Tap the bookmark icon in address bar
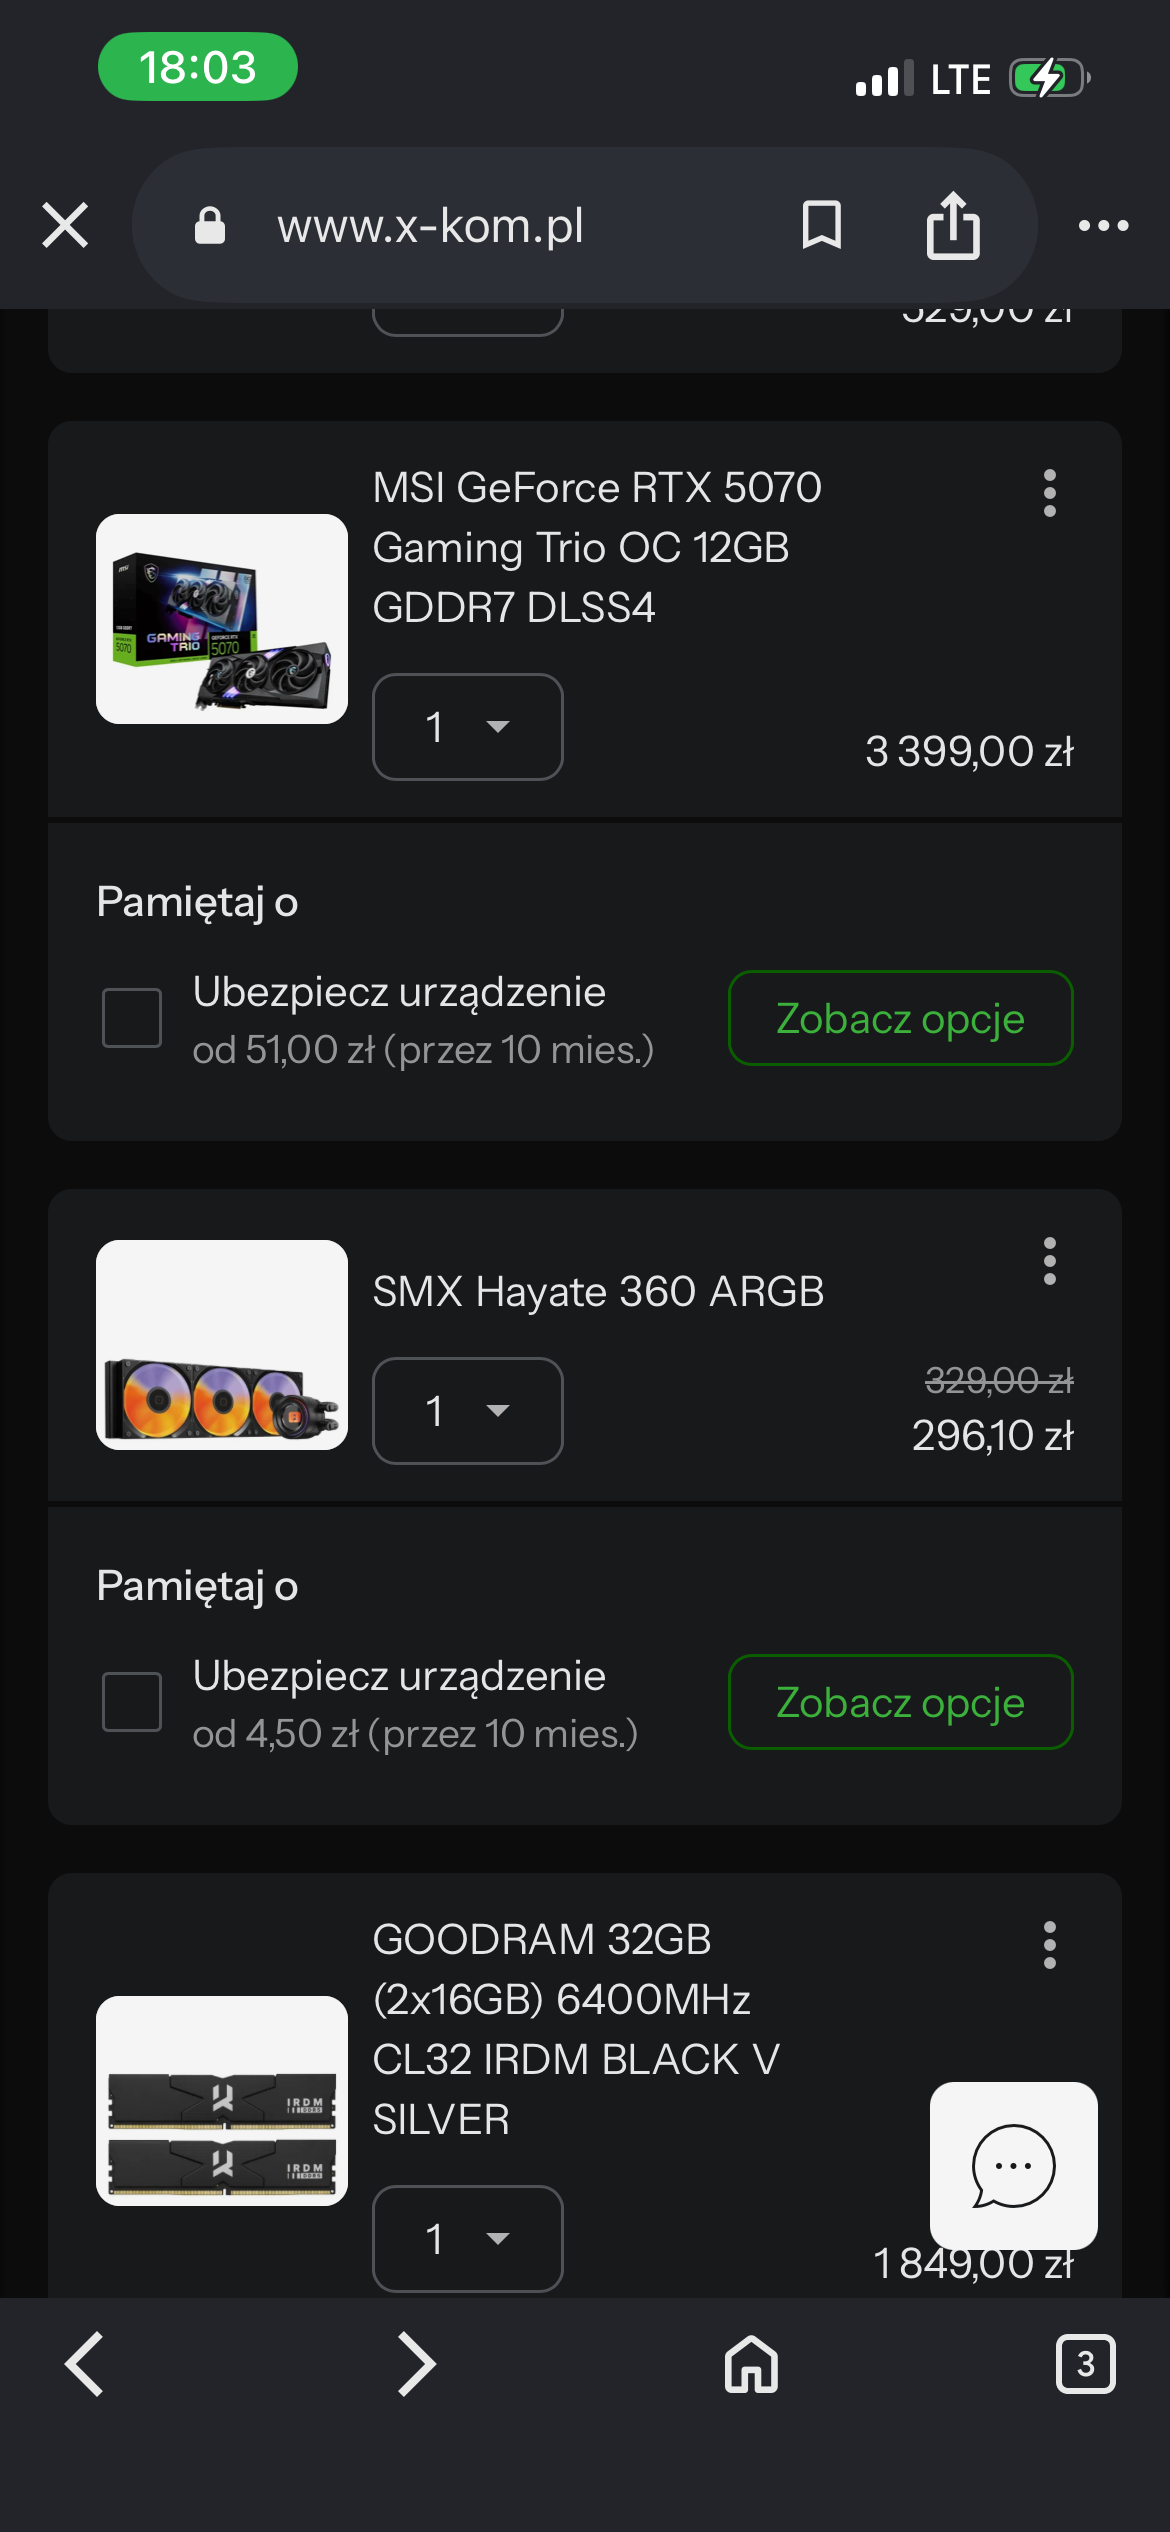Viewport: 1170px width, 2532px height. (x=821, y=225)
